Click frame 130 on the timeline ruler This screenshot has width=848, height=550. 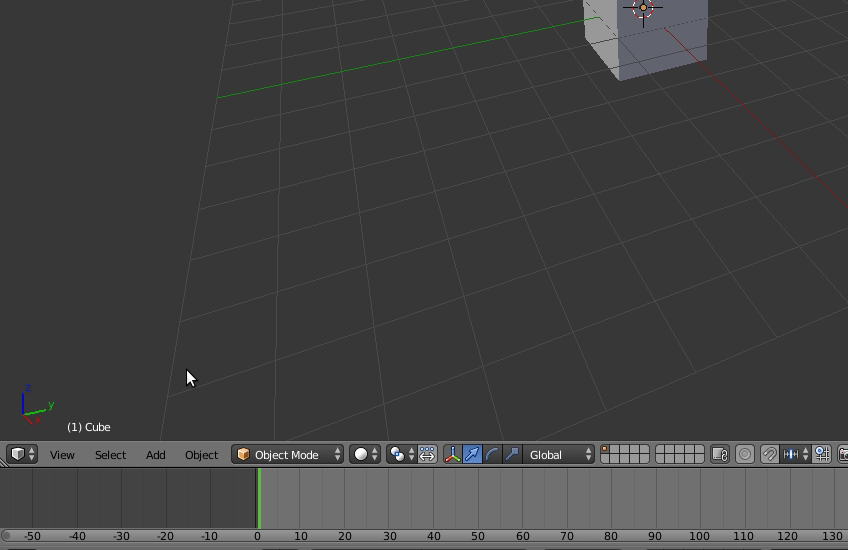[x=832, y=536]
